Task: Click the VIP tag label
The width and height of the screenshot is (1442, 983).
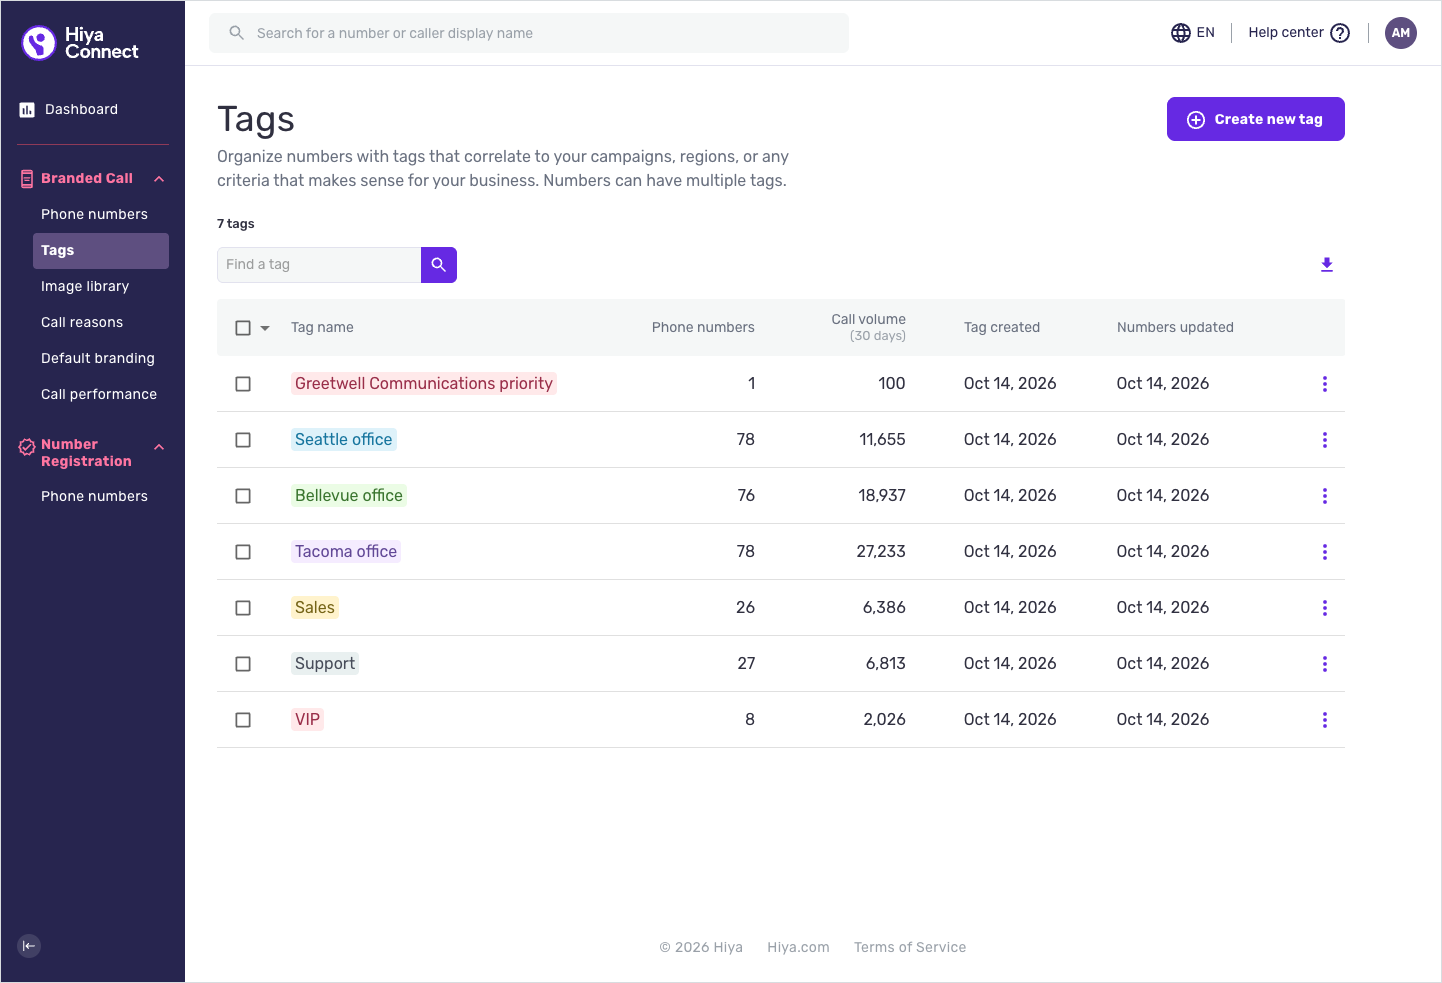Action: click(x=308, y=720)
